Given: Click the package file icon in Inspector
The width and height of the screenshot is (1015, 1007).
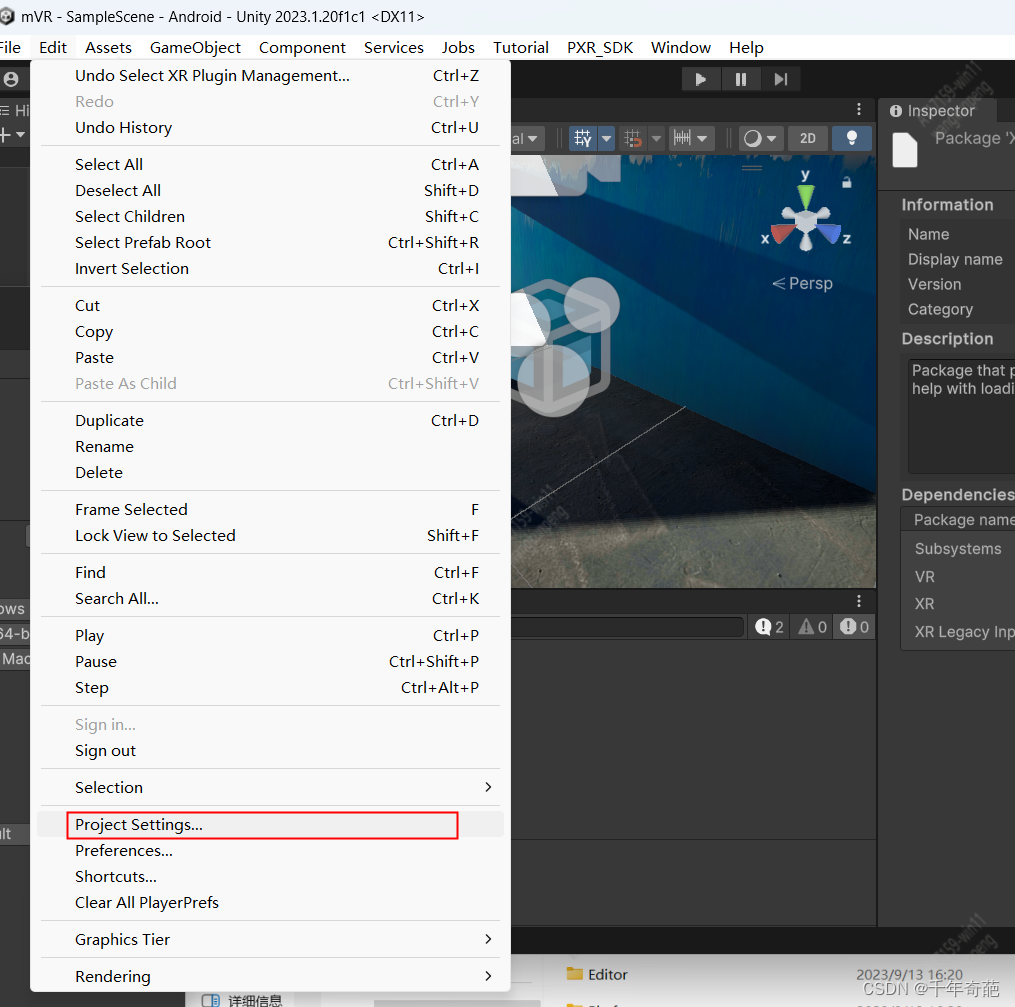Looking at the screenshot, I should [904, 150].
